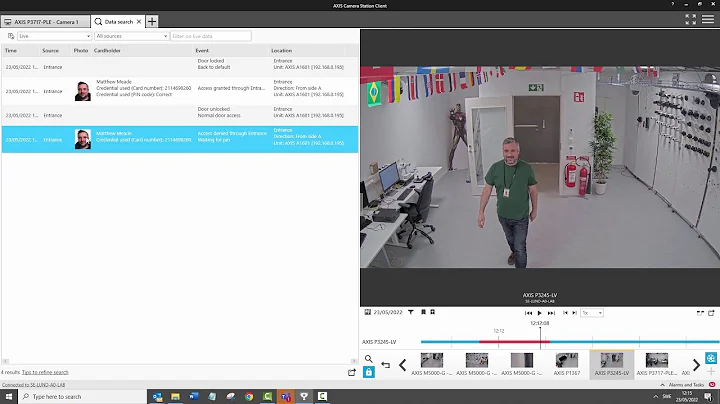Open Tips to refine search link
This screenshot has width=720, height=404.
point(45,372)
